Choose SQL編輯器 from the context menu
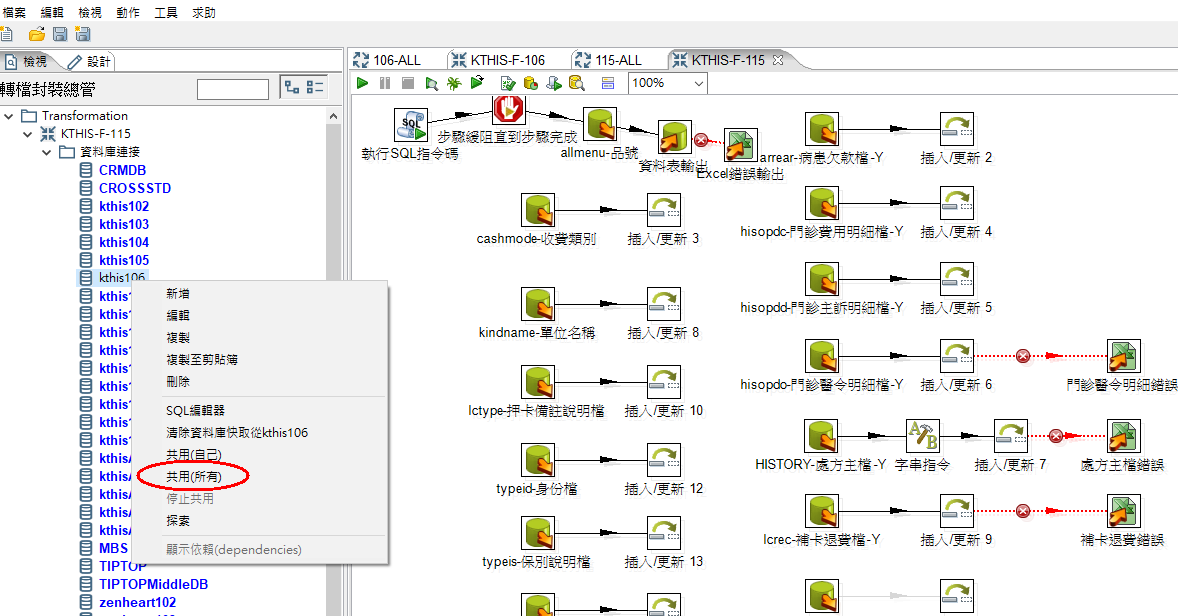1178x616 pixels. (x=195, y=410)
